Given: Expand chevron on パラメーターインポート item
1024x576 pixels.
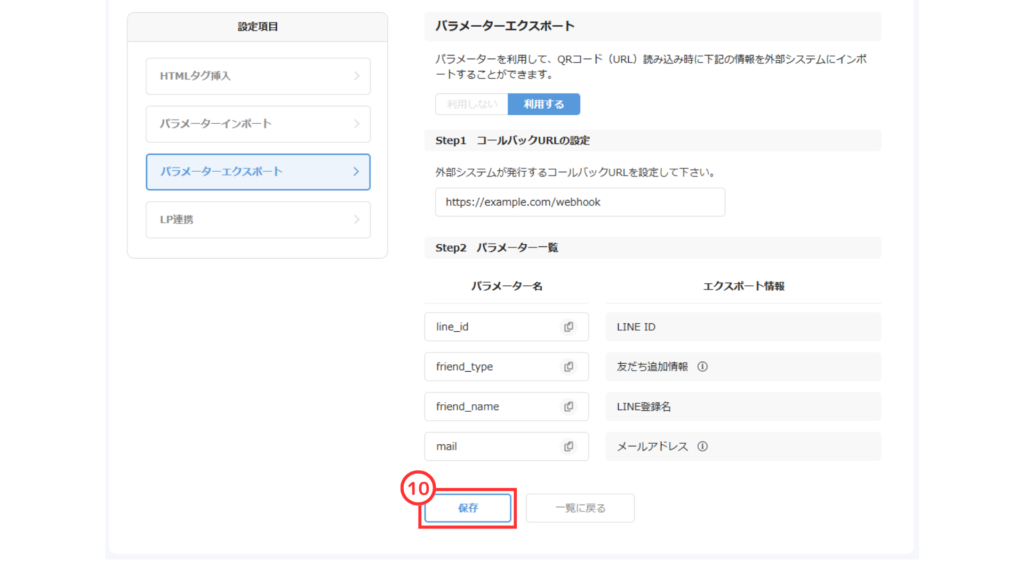Looking at the screenshot, I should pyautogui.click(x=357, y=124).
